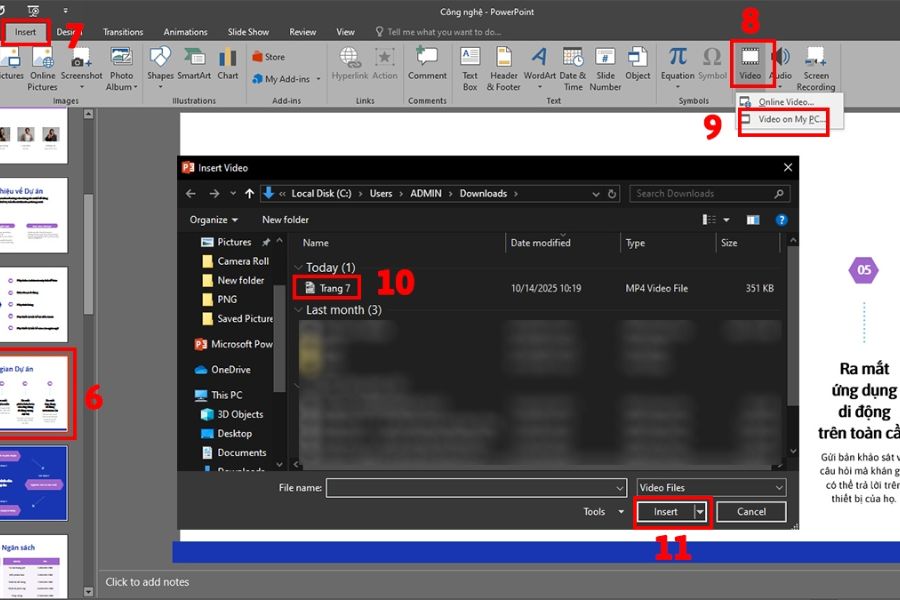Start a Screen Recording

[x=816, y=69]
